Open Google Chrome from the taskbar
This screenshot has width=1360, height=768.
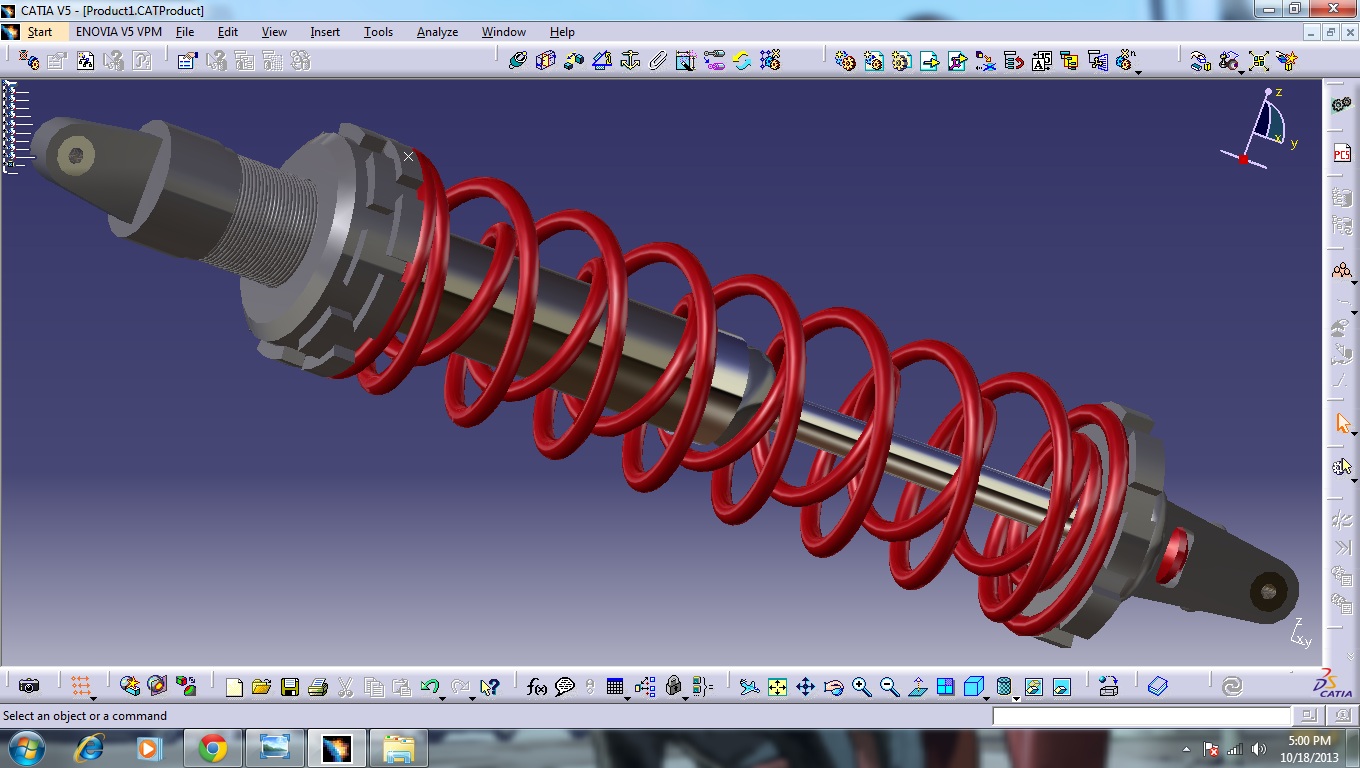(x=212, y=748)
